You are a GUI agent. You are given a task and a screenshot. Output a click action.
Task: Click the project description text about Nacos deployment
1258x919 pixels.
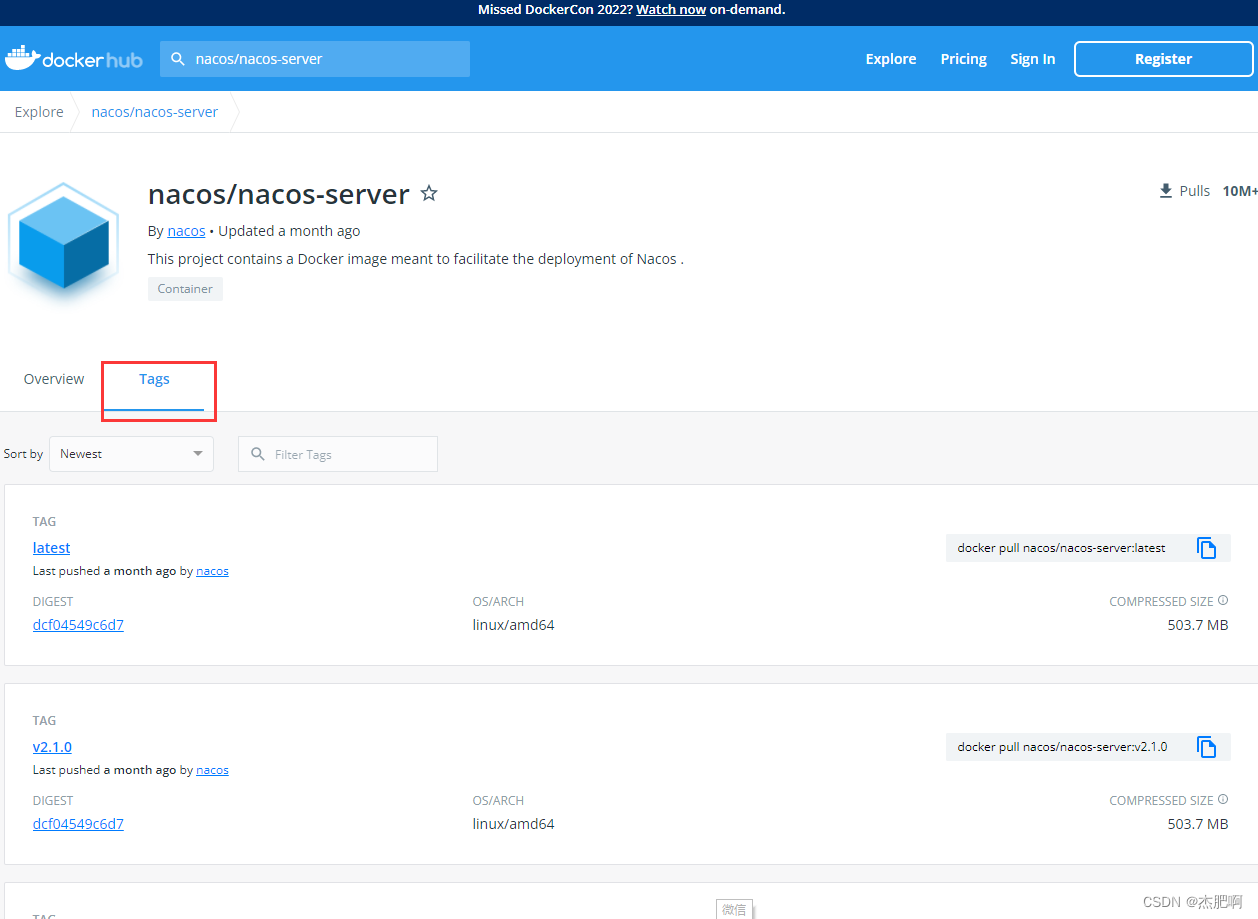pos(416,259)
